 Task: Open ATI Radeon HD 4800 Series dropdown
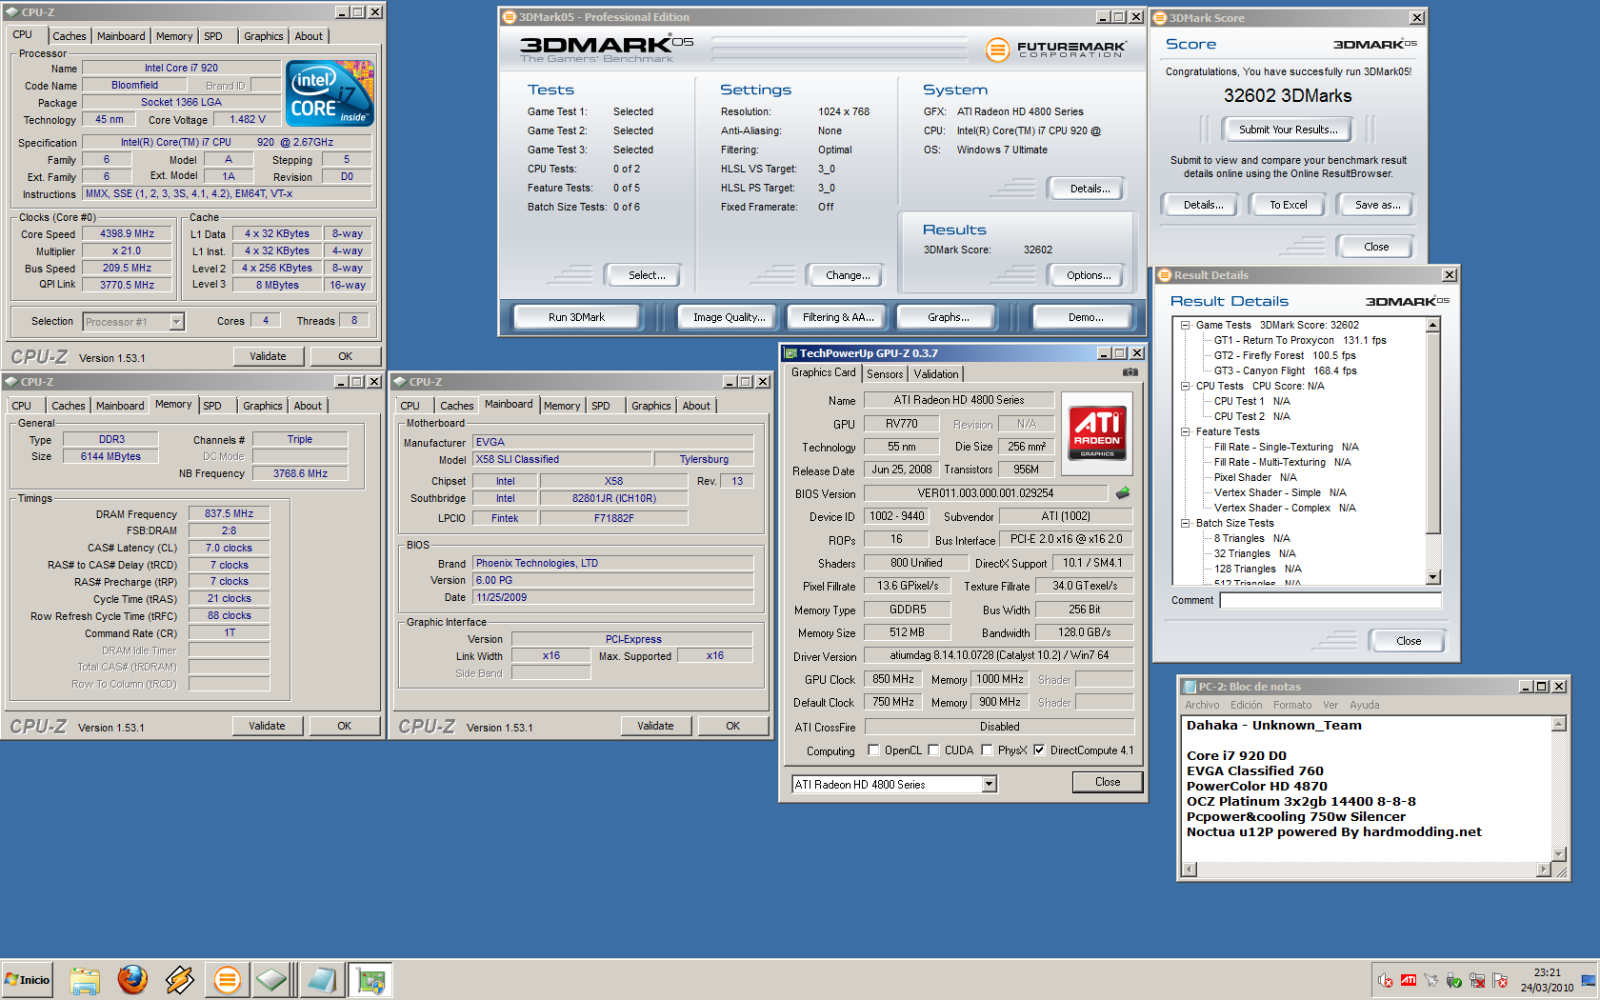tap(989, 784)
